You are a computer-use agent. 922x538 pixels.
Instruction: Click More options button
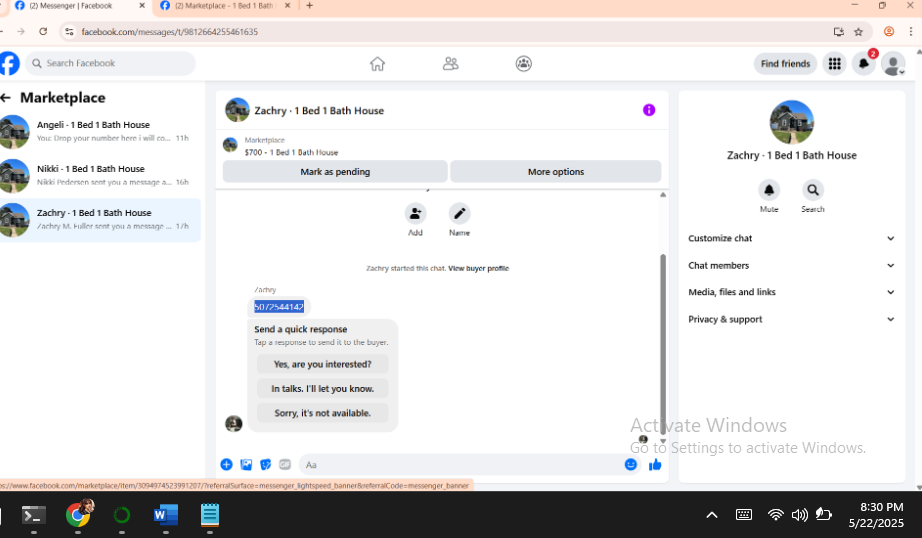(x=556, y=172)
